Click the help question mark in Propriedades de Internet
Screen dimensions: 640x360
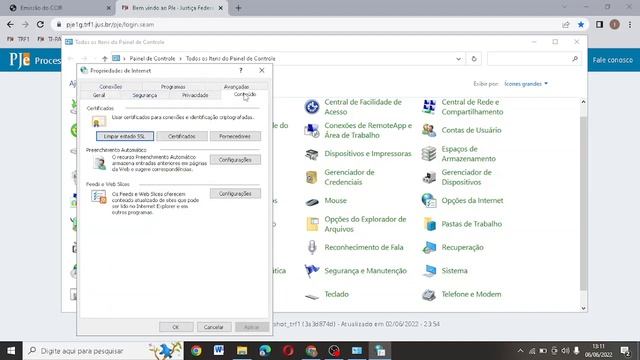[x=241, y=70]
